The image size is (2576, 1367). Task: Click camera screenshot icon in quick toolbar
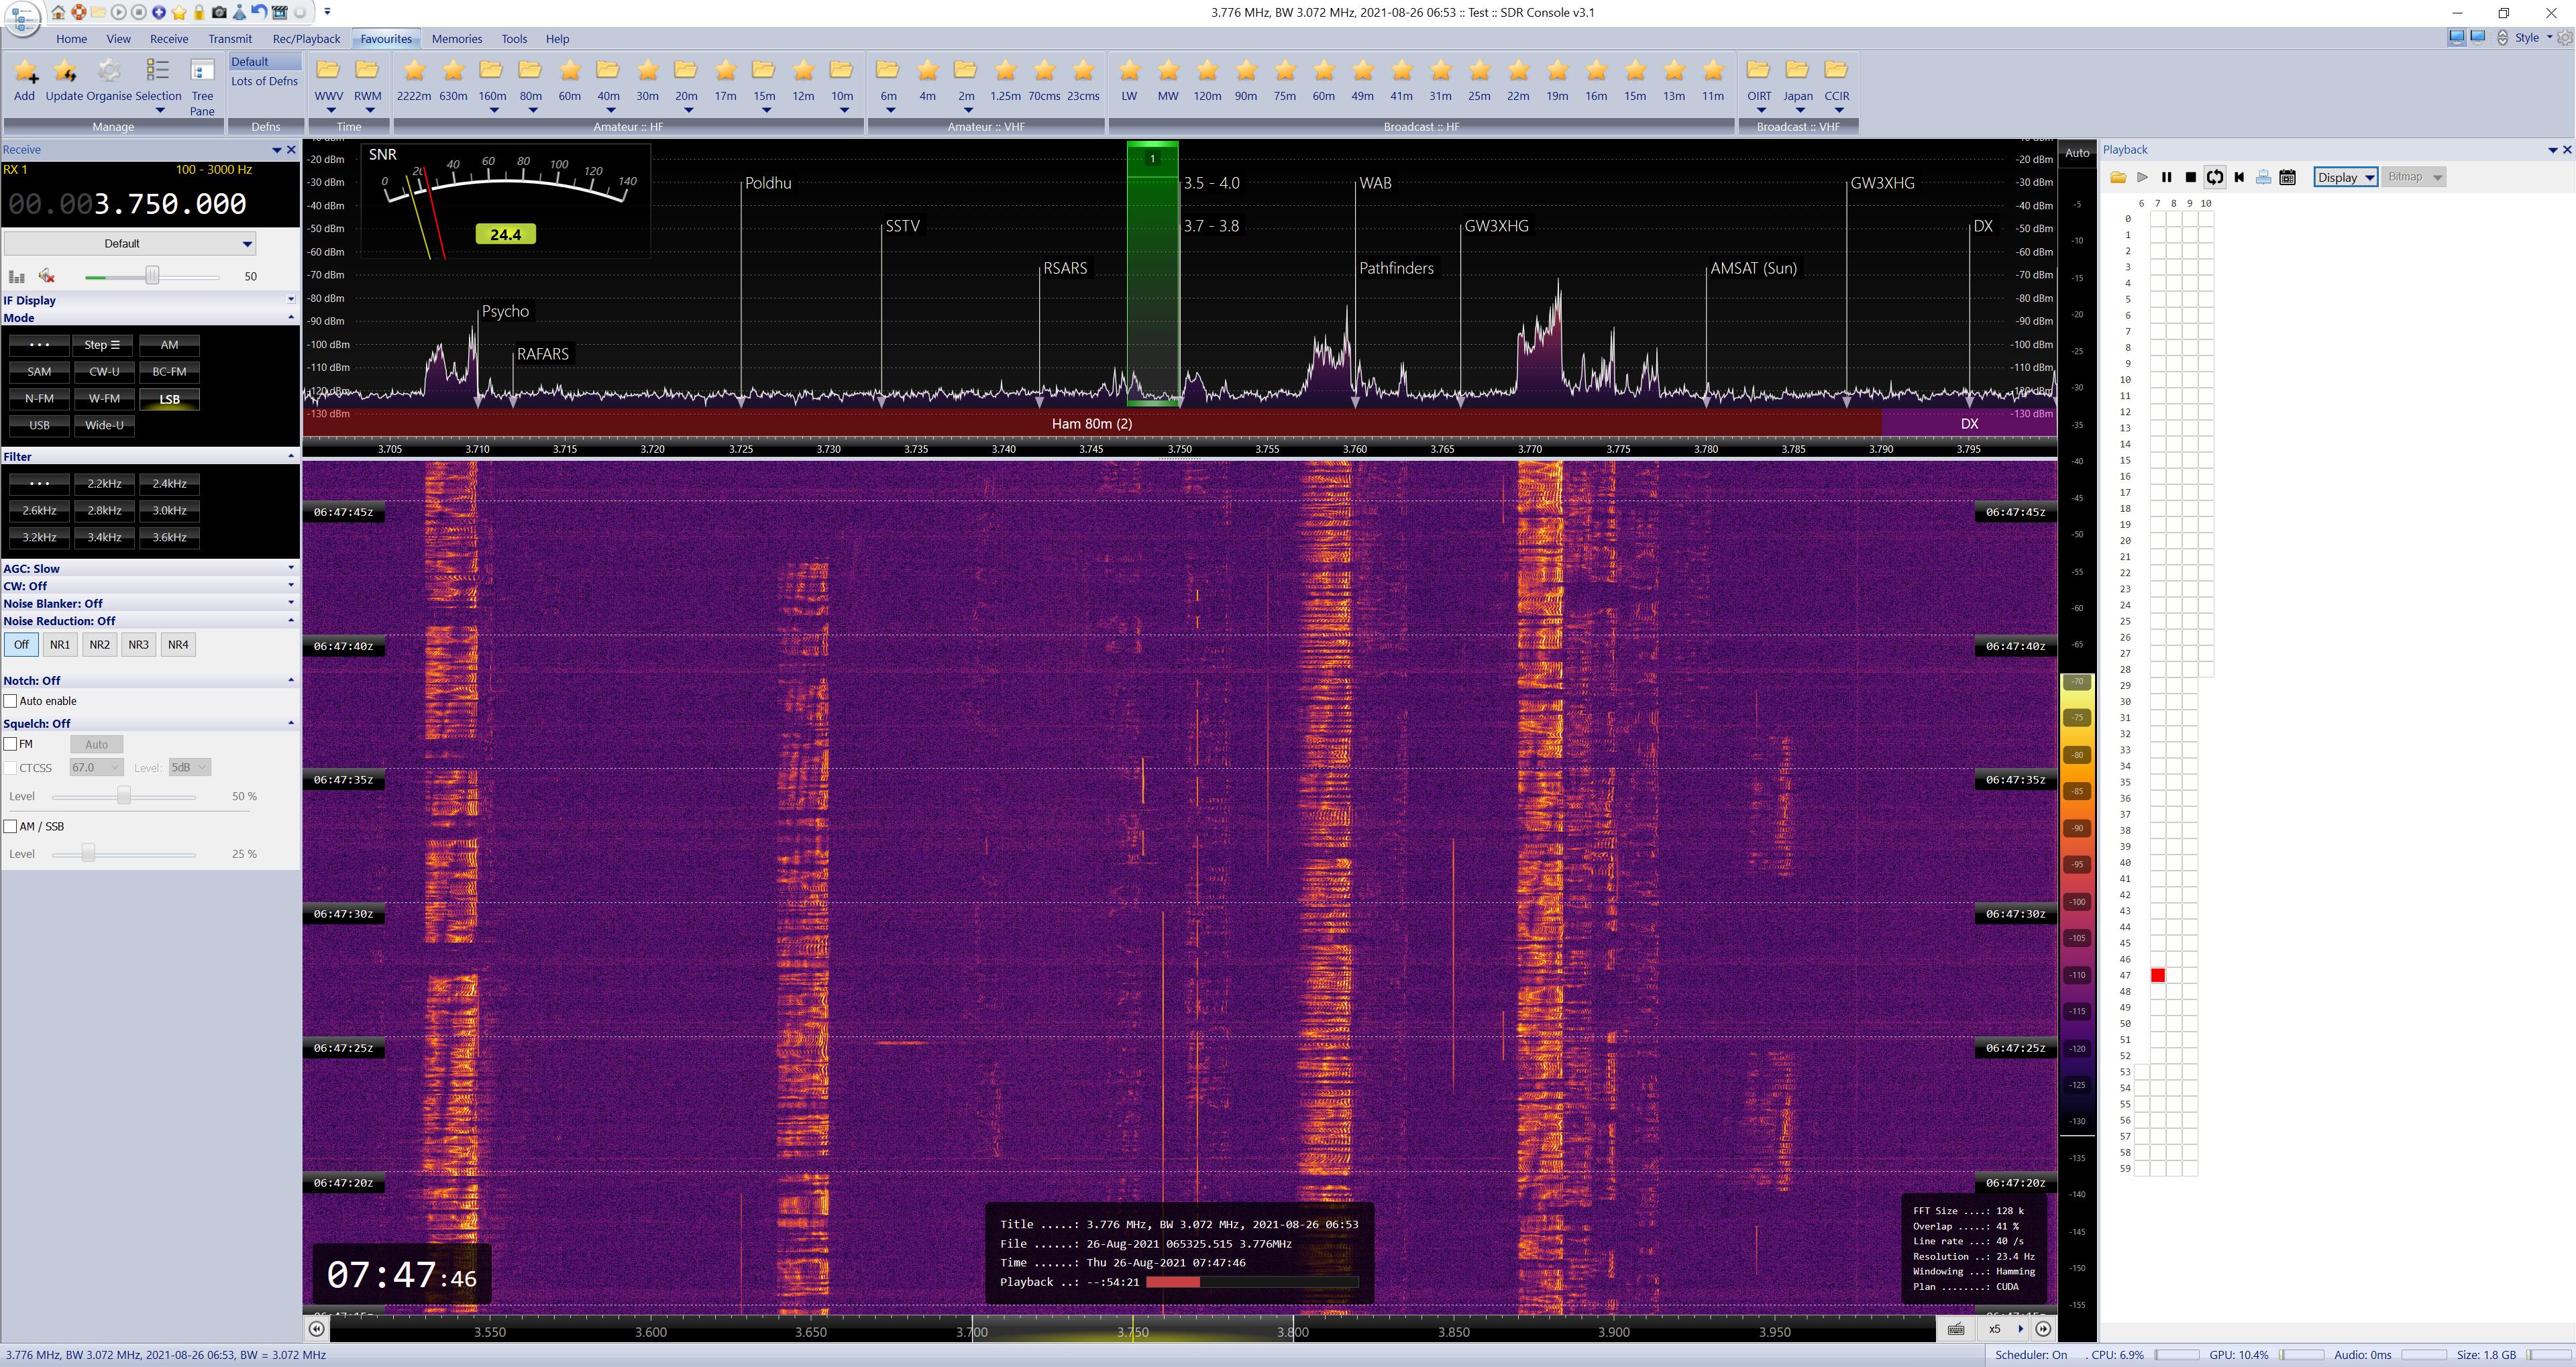[219, 12]
